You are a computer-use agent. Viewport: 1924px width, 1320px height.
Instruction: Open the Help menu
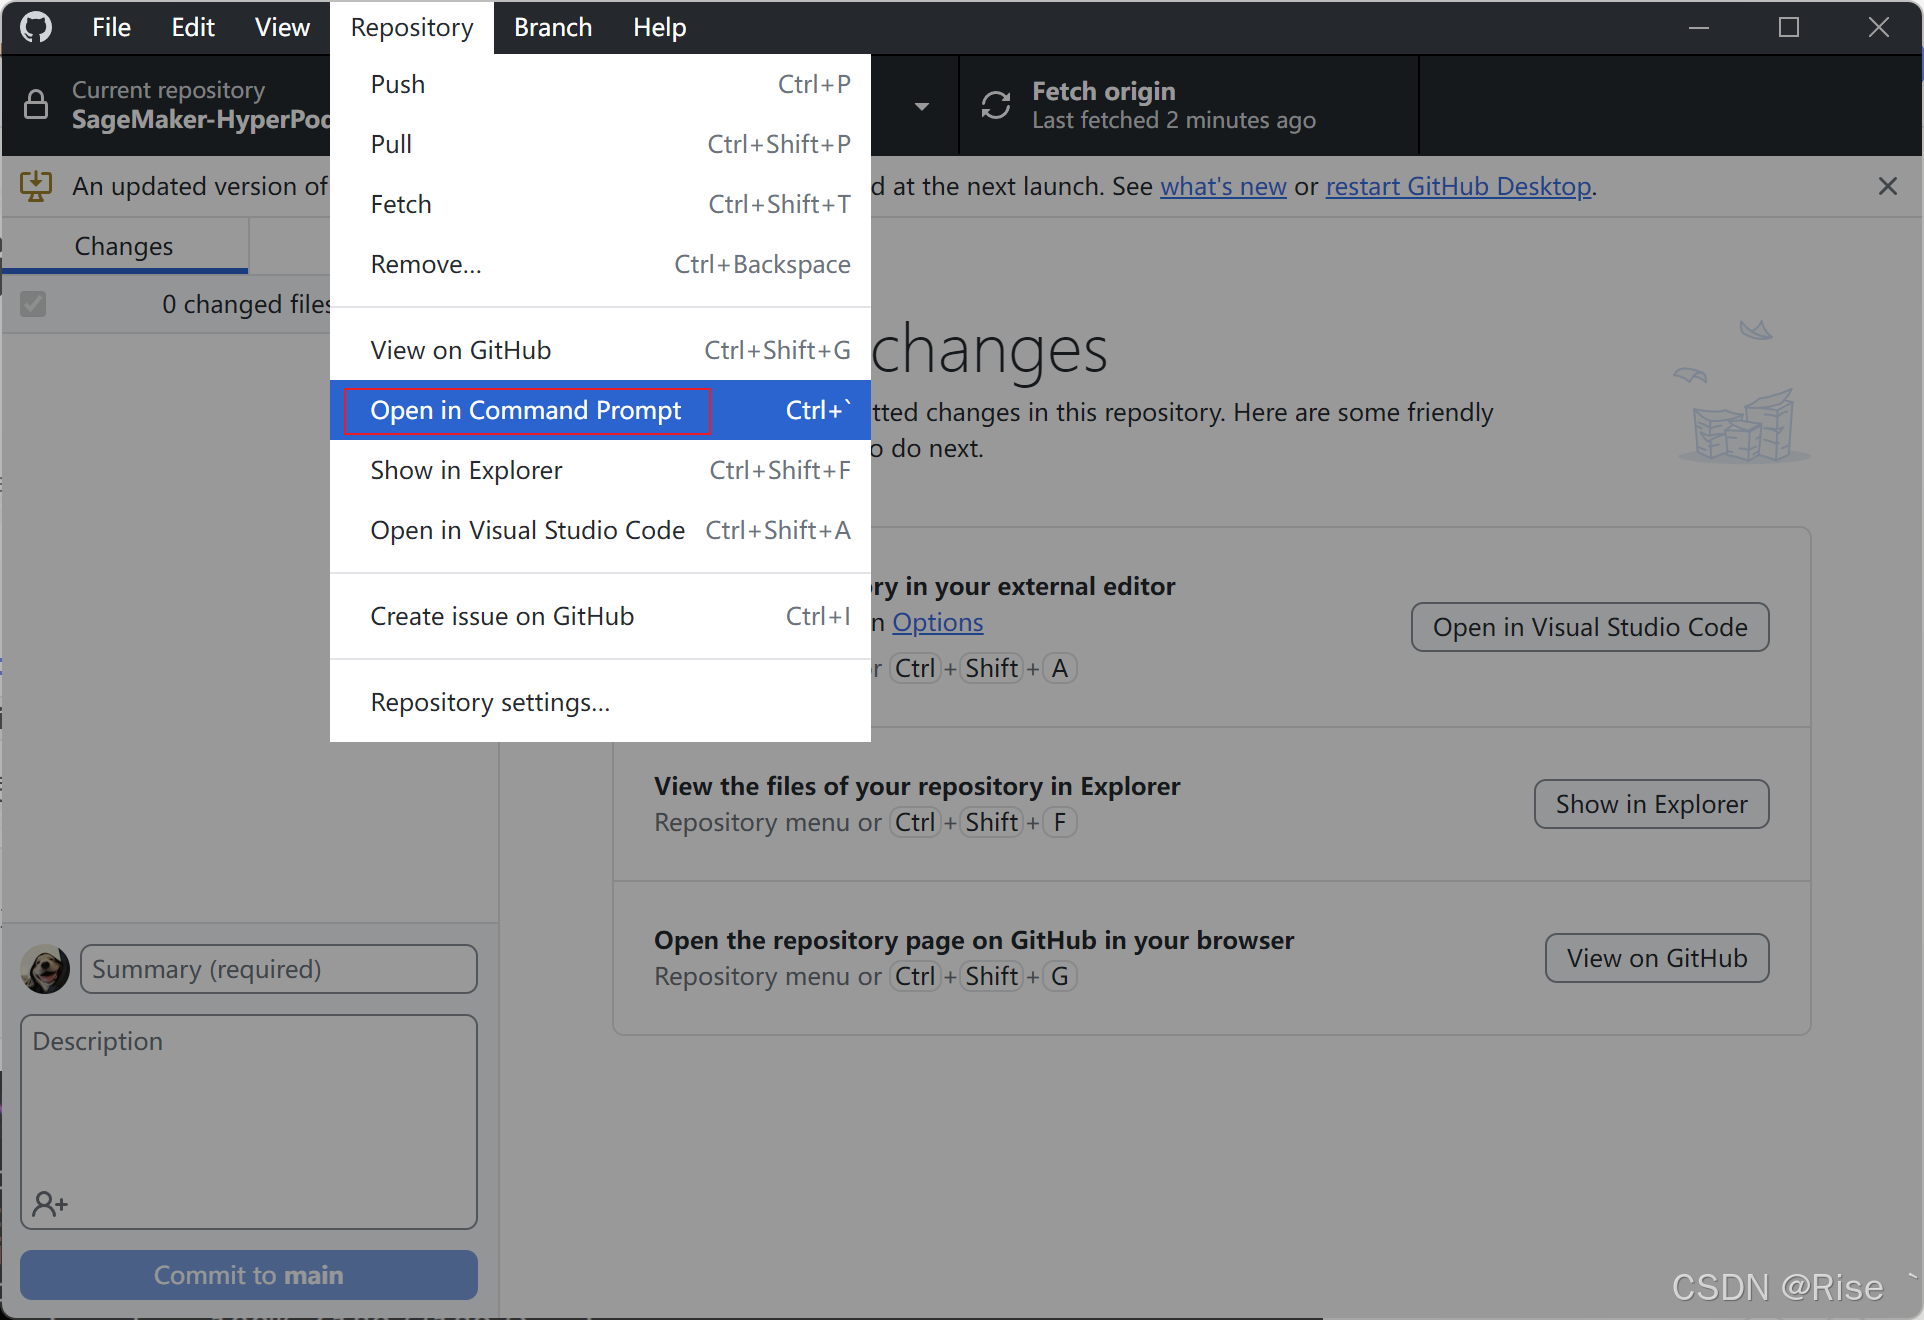tap(659, 27)
